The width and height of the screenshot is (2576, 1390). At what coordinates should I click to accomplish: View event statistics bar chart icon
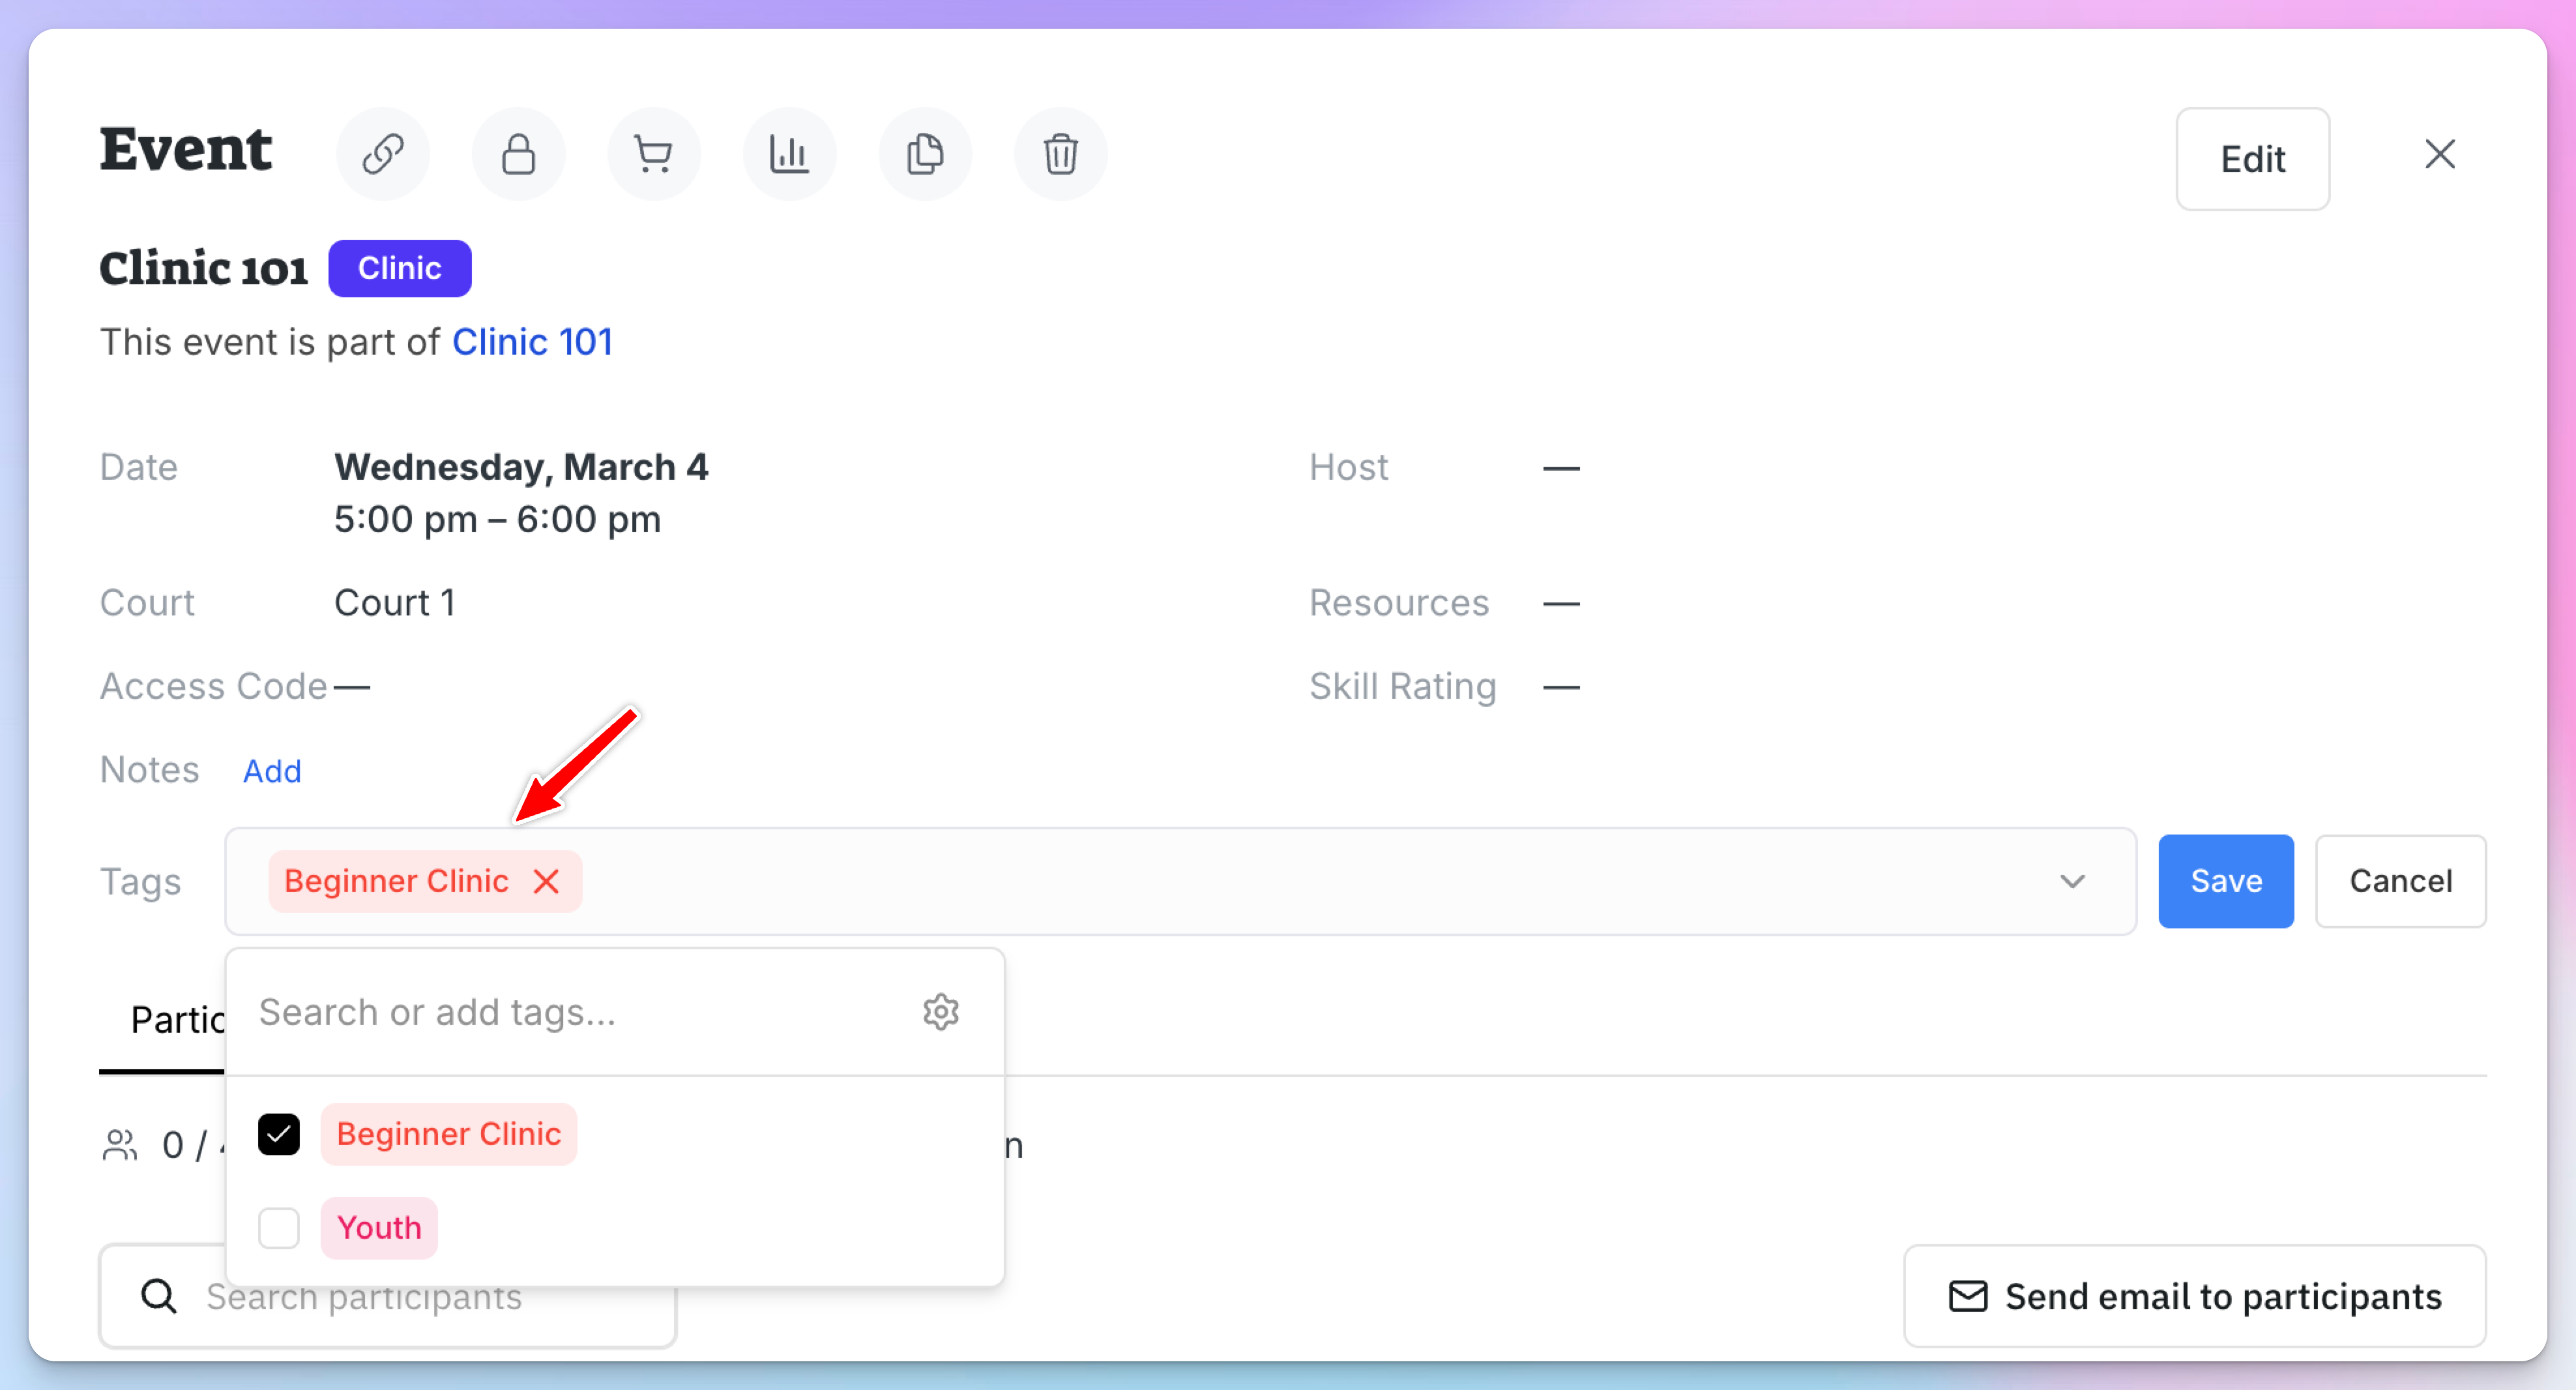point(789,154)
